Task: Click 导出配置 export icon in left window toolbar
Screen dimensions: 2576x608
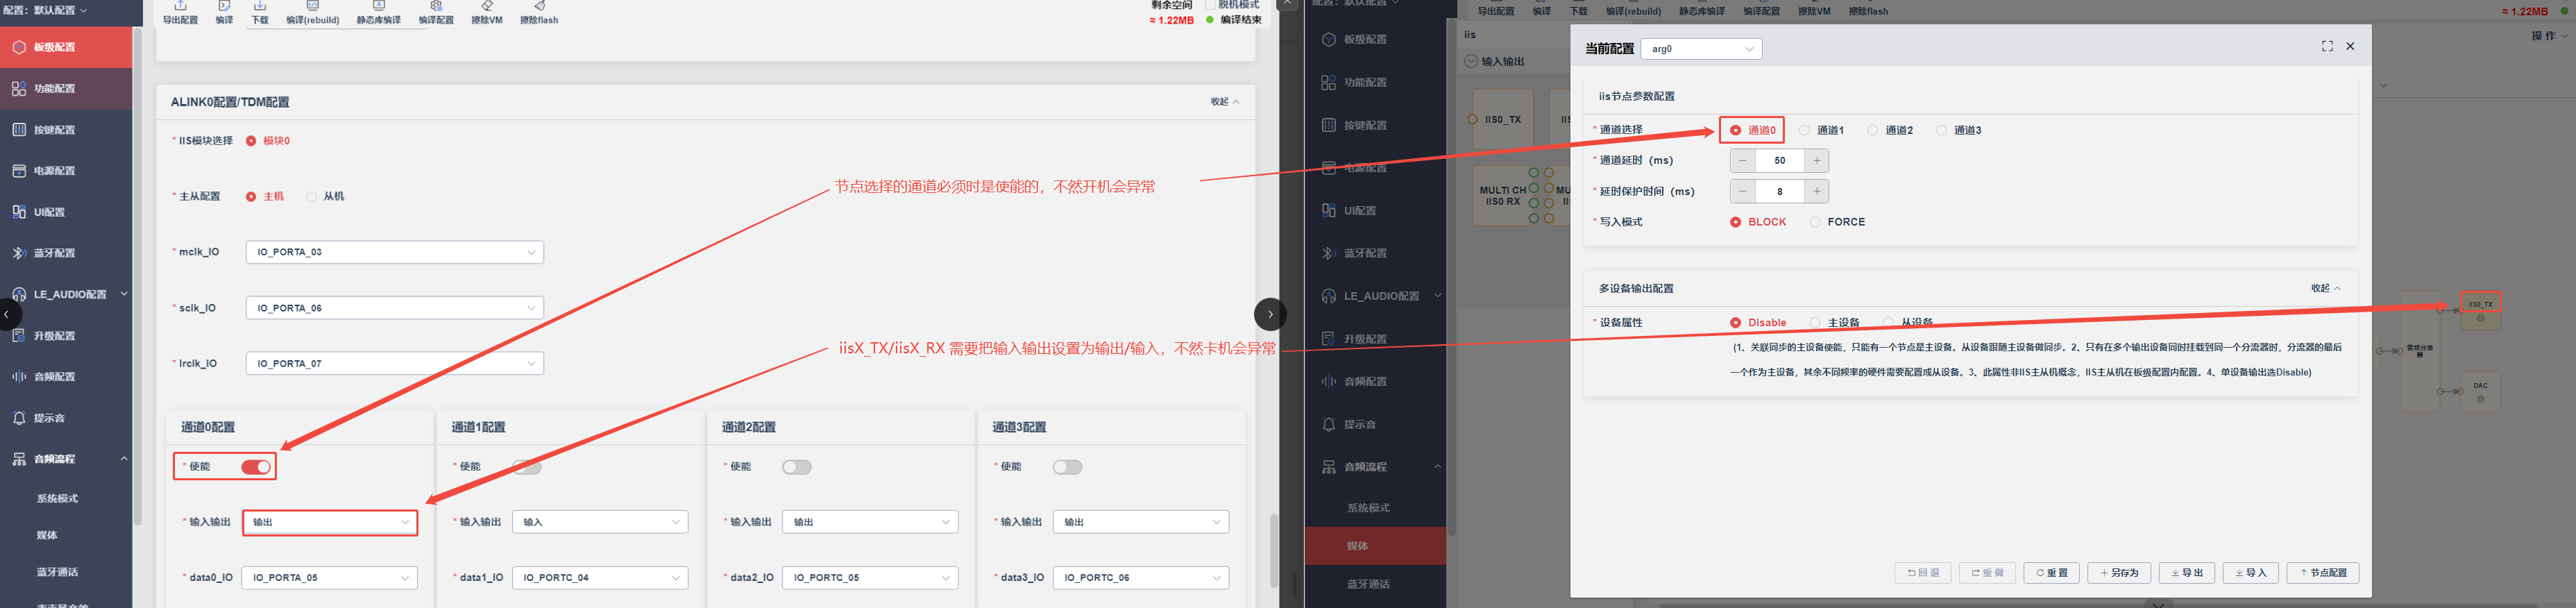Action: (180, 6)
